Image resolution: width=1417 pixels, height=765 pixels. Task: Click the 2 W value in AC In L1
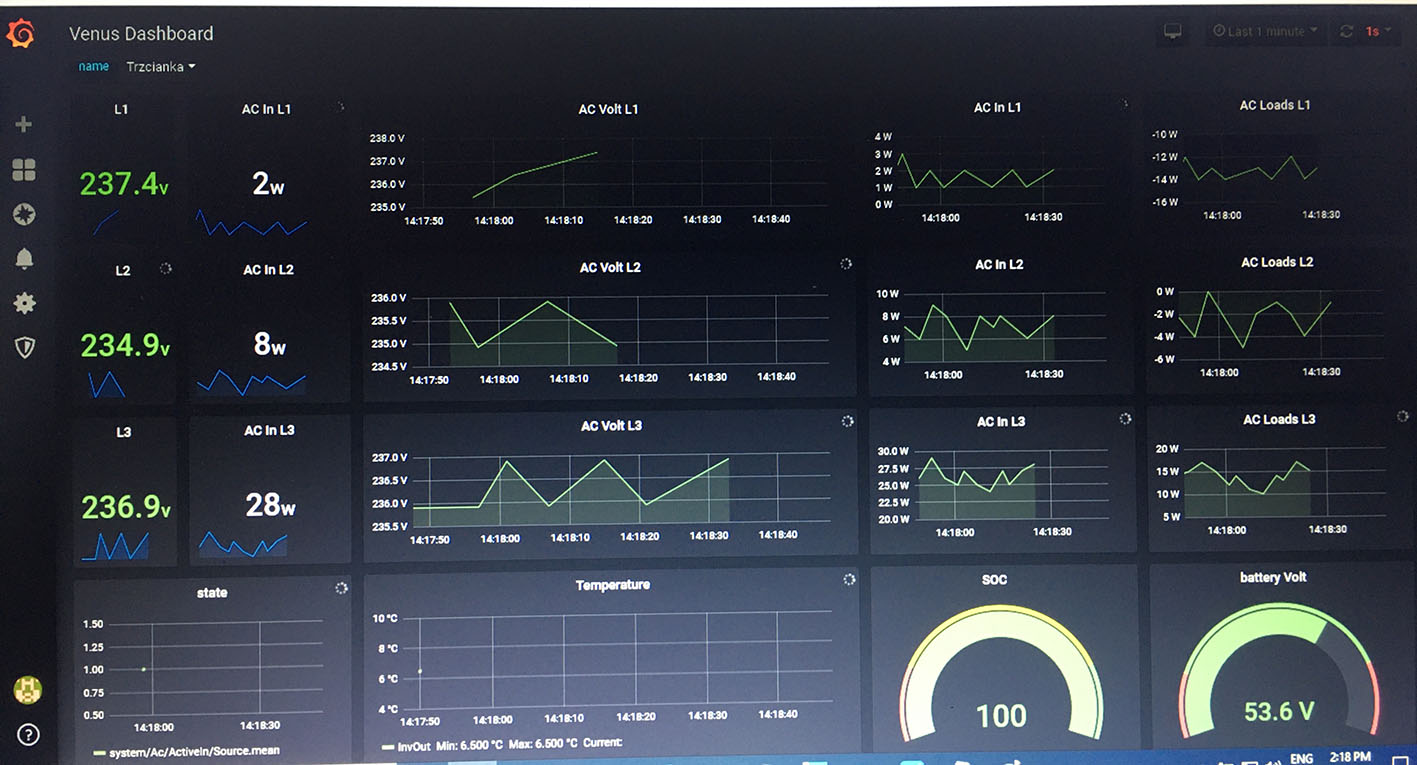[268, 183]
